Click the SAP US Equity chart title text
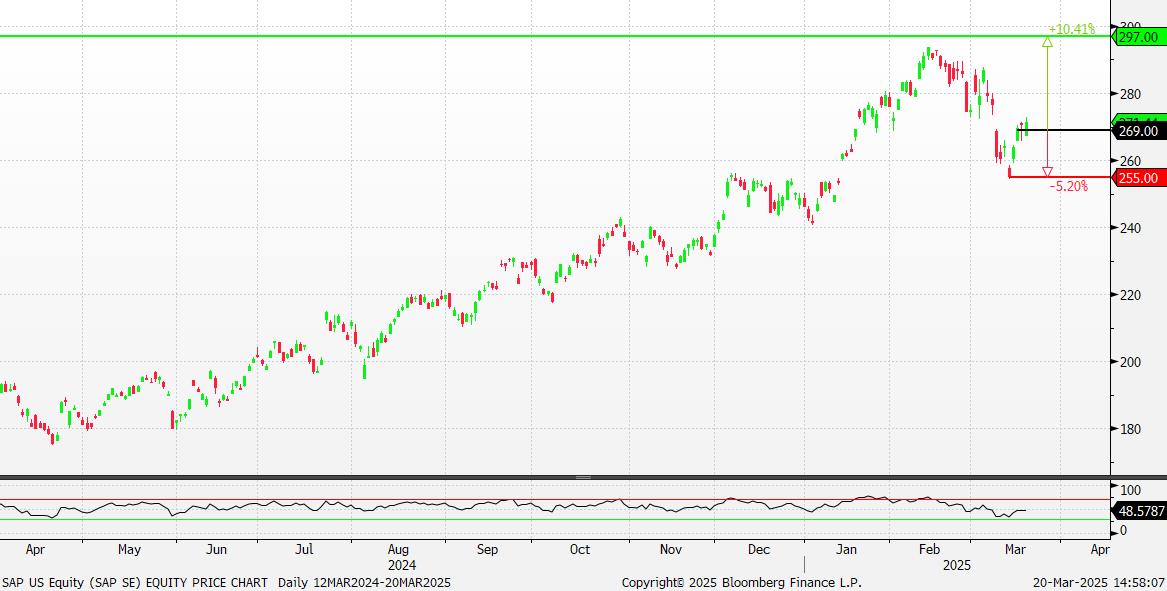The image size is (1167, 591). [134, 582]
